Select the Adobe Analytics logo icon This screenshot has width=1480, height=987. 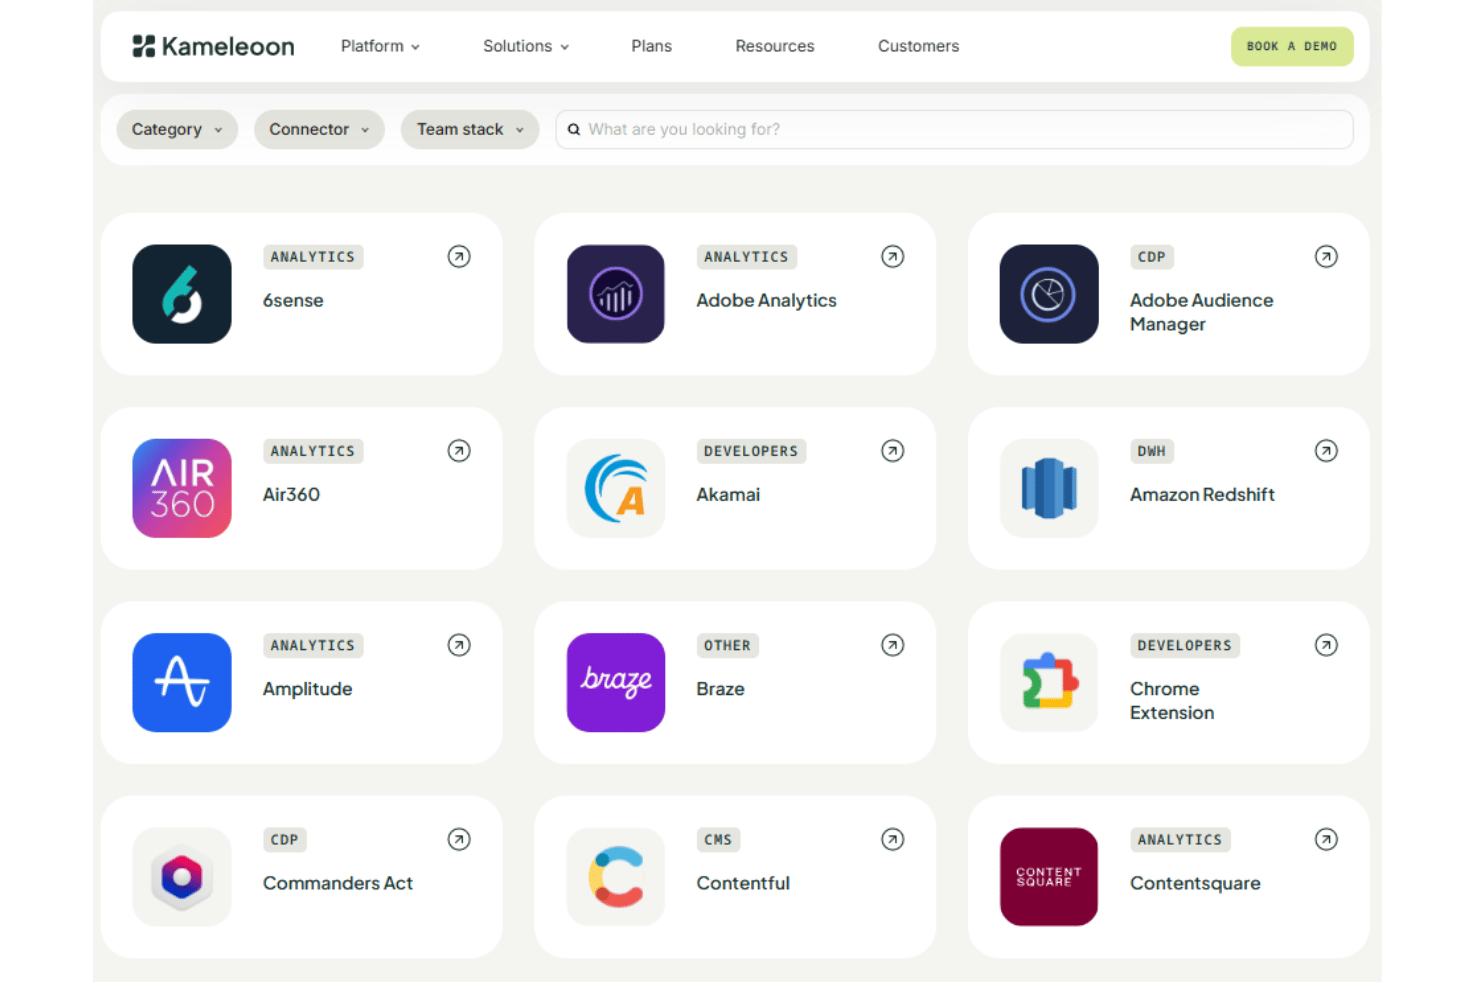point(616,294)
